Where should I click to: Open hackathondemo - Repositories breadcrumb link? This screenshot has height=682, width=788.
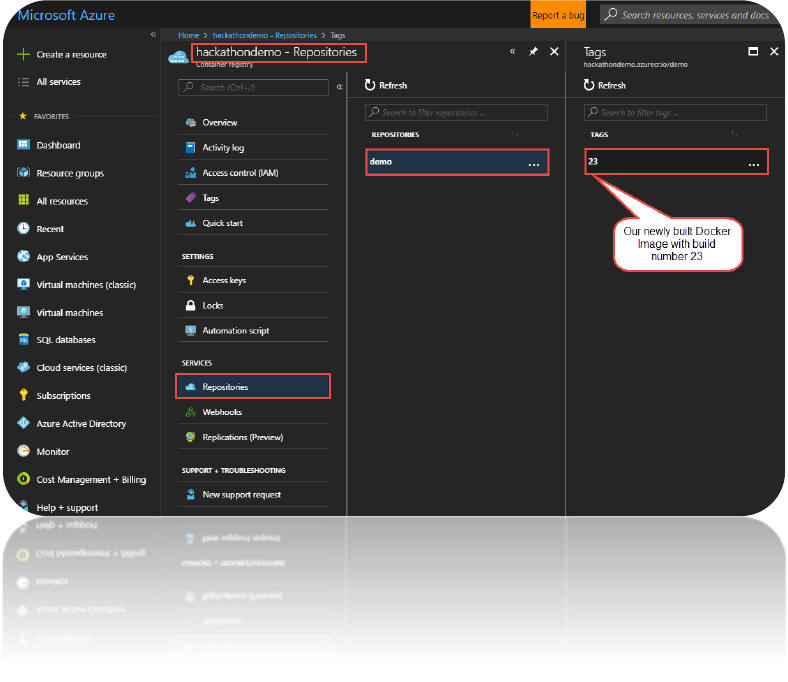[x=265, y=35]
